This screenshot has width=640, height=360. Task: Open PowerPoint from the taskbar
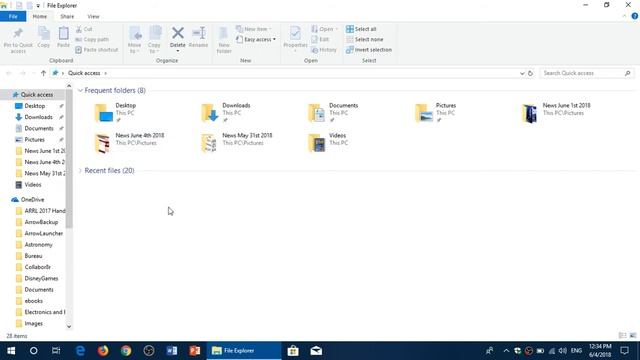[195, 351]
